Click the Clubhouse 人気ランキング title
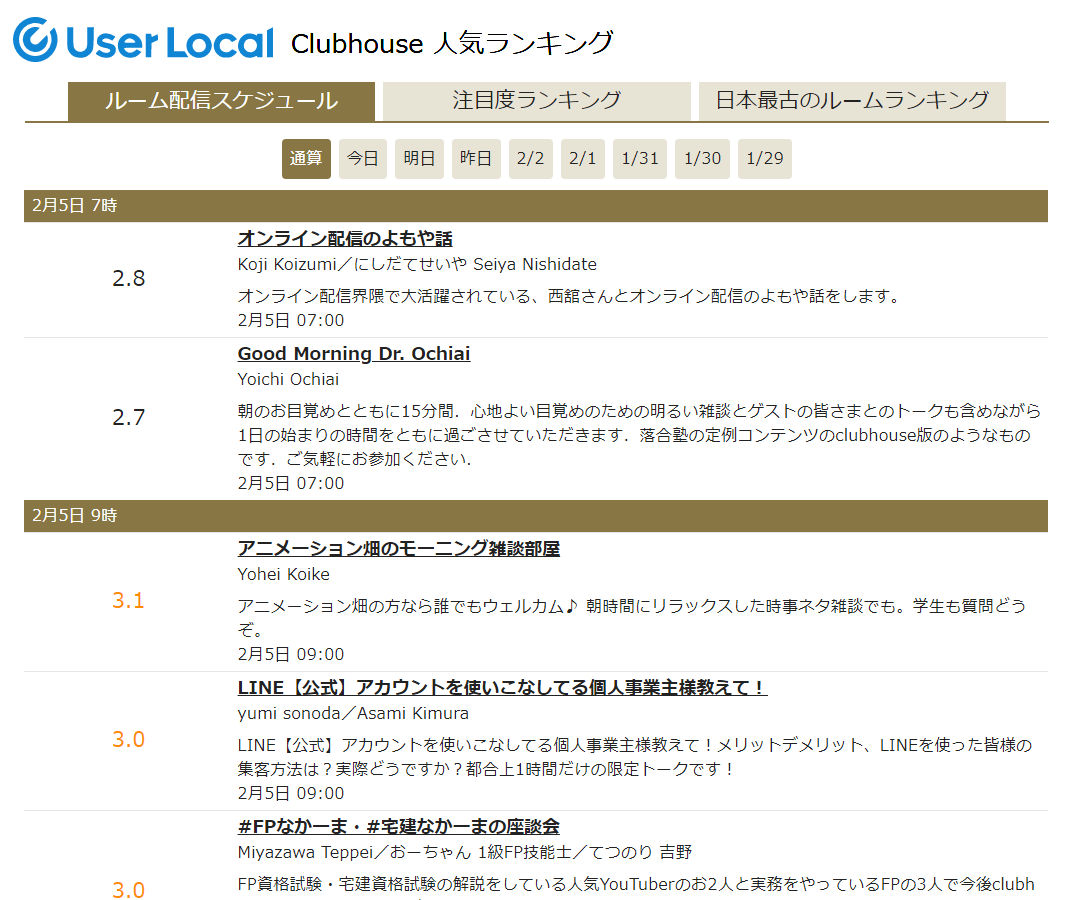1080x900 pixels. click(x=452, y=43)
